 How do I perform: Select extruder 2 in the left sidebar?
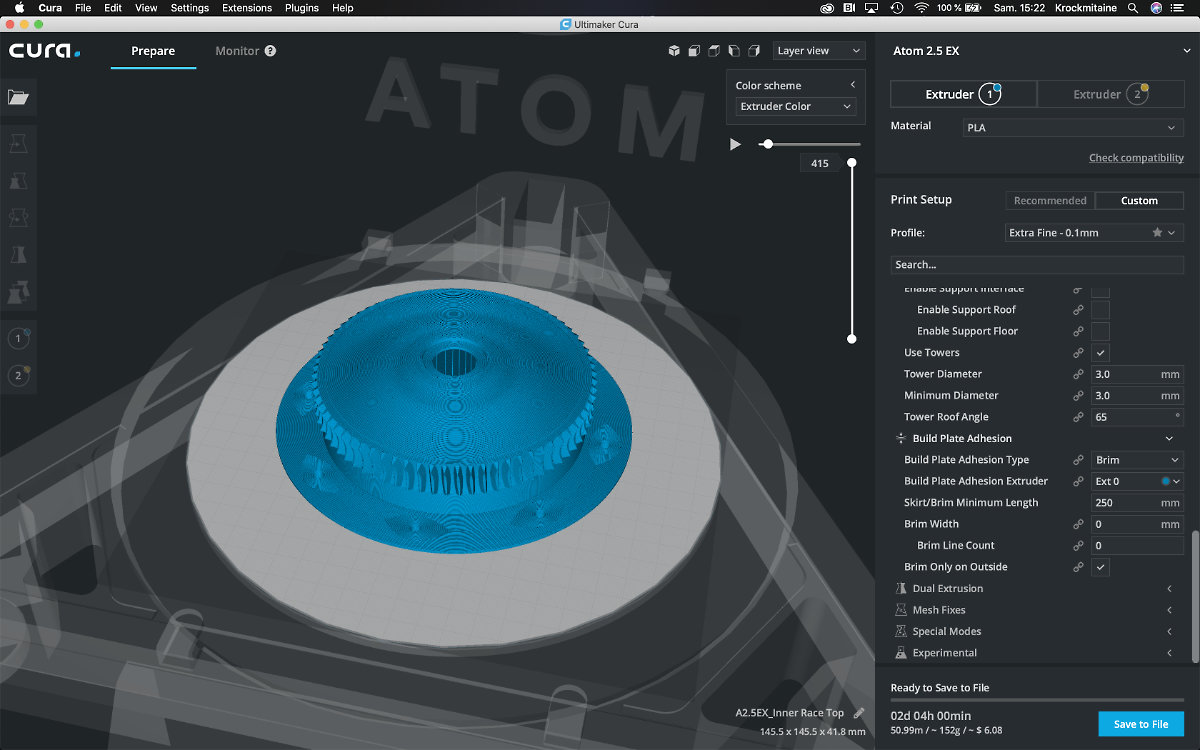coord(18,375)
